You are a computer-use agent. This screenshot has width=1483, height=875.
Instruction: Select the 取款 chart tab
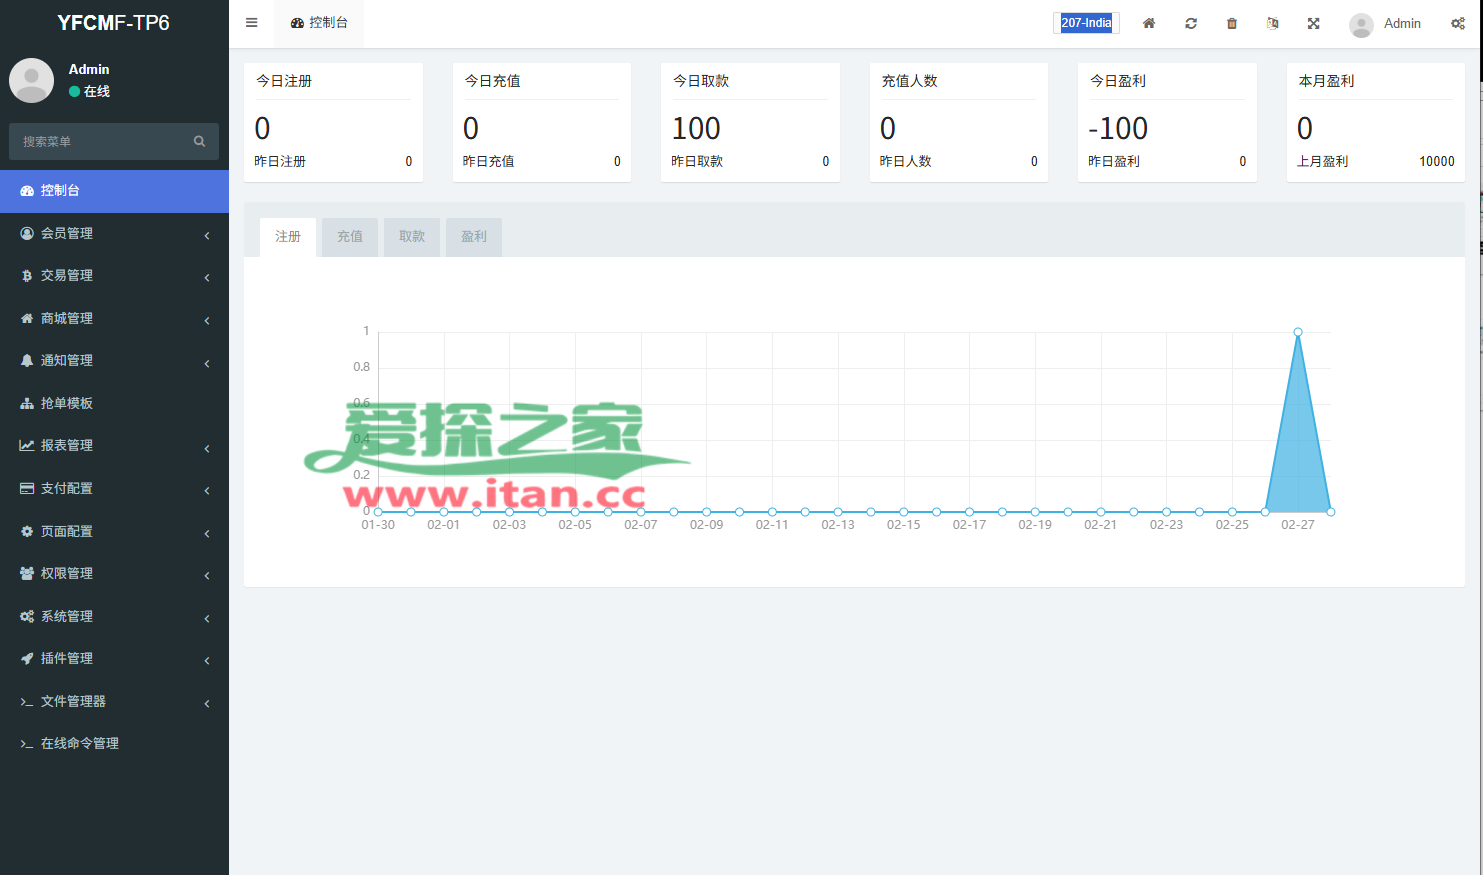[412, 237]
